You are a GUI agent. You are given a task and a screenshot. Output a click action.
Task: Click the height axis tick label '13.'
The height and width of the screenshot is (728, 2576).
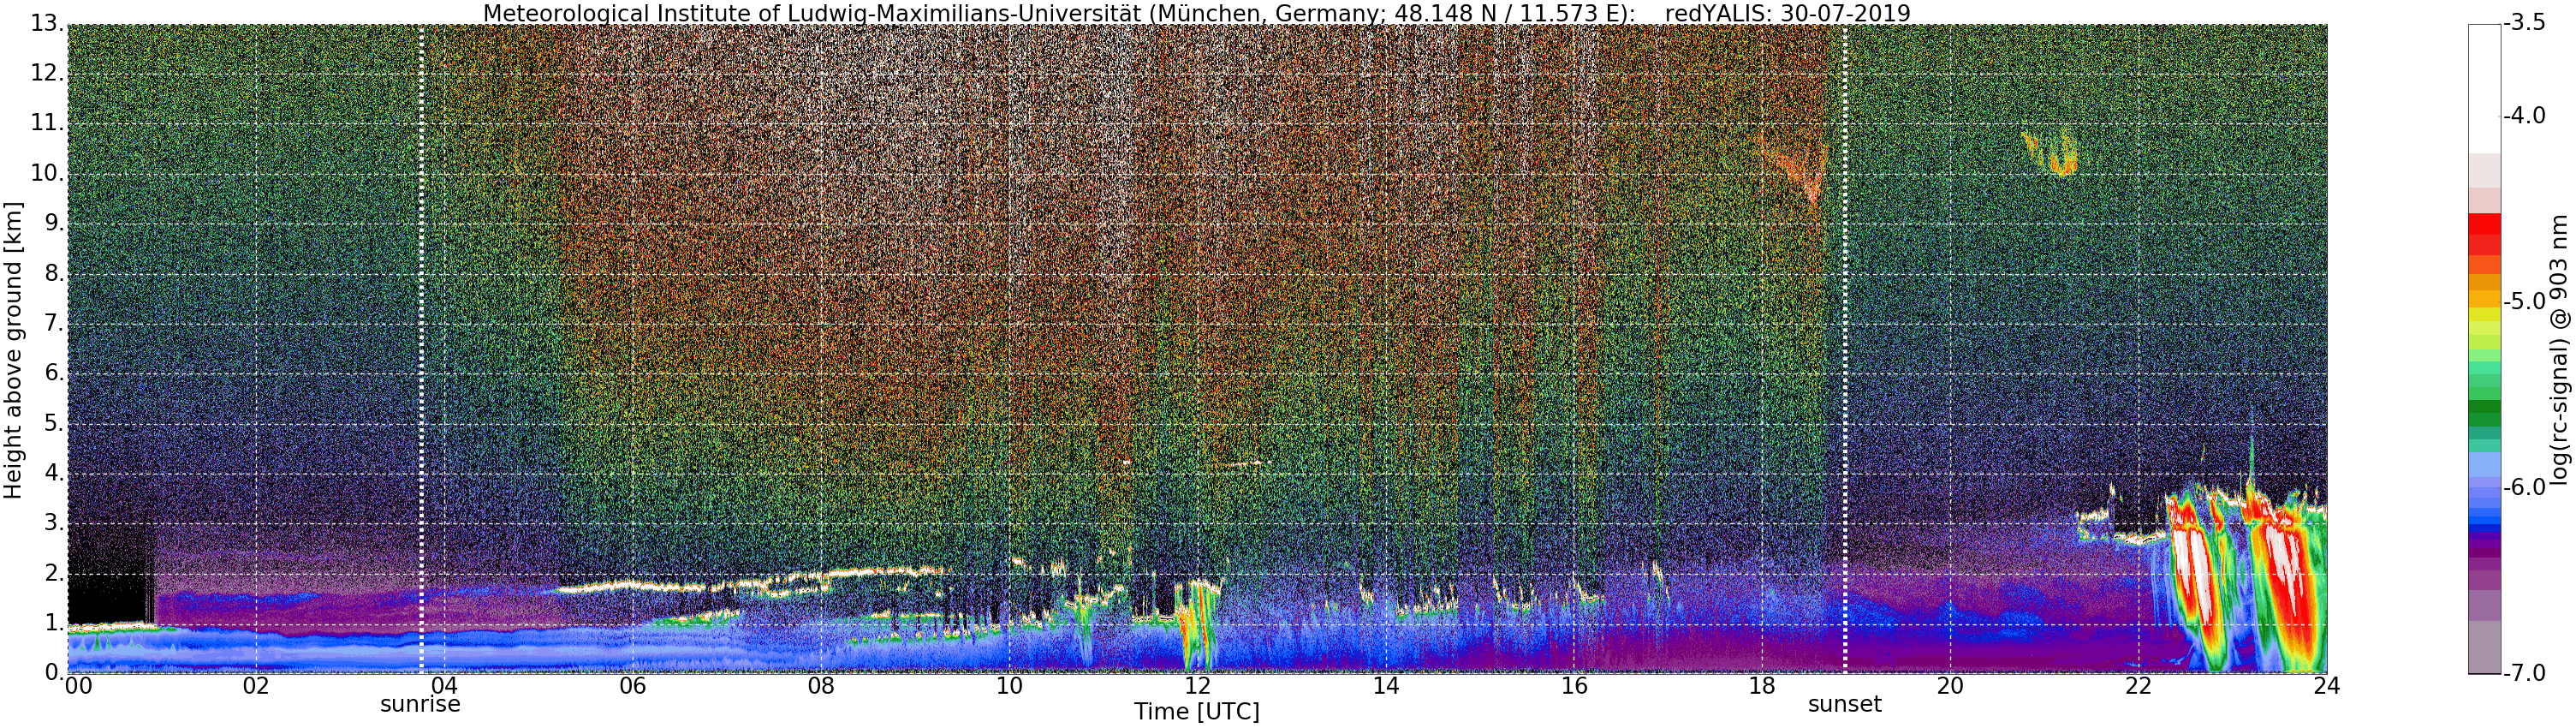47,24
